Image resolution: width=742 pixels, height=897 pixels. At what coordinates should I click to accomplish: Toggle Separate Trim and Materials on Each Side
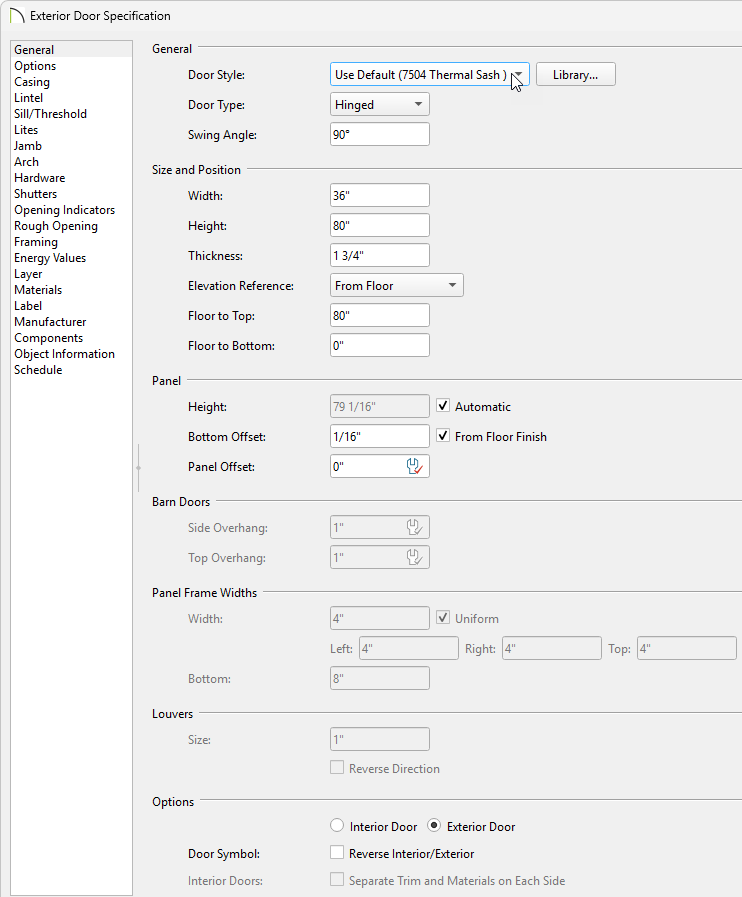(337, 879)
